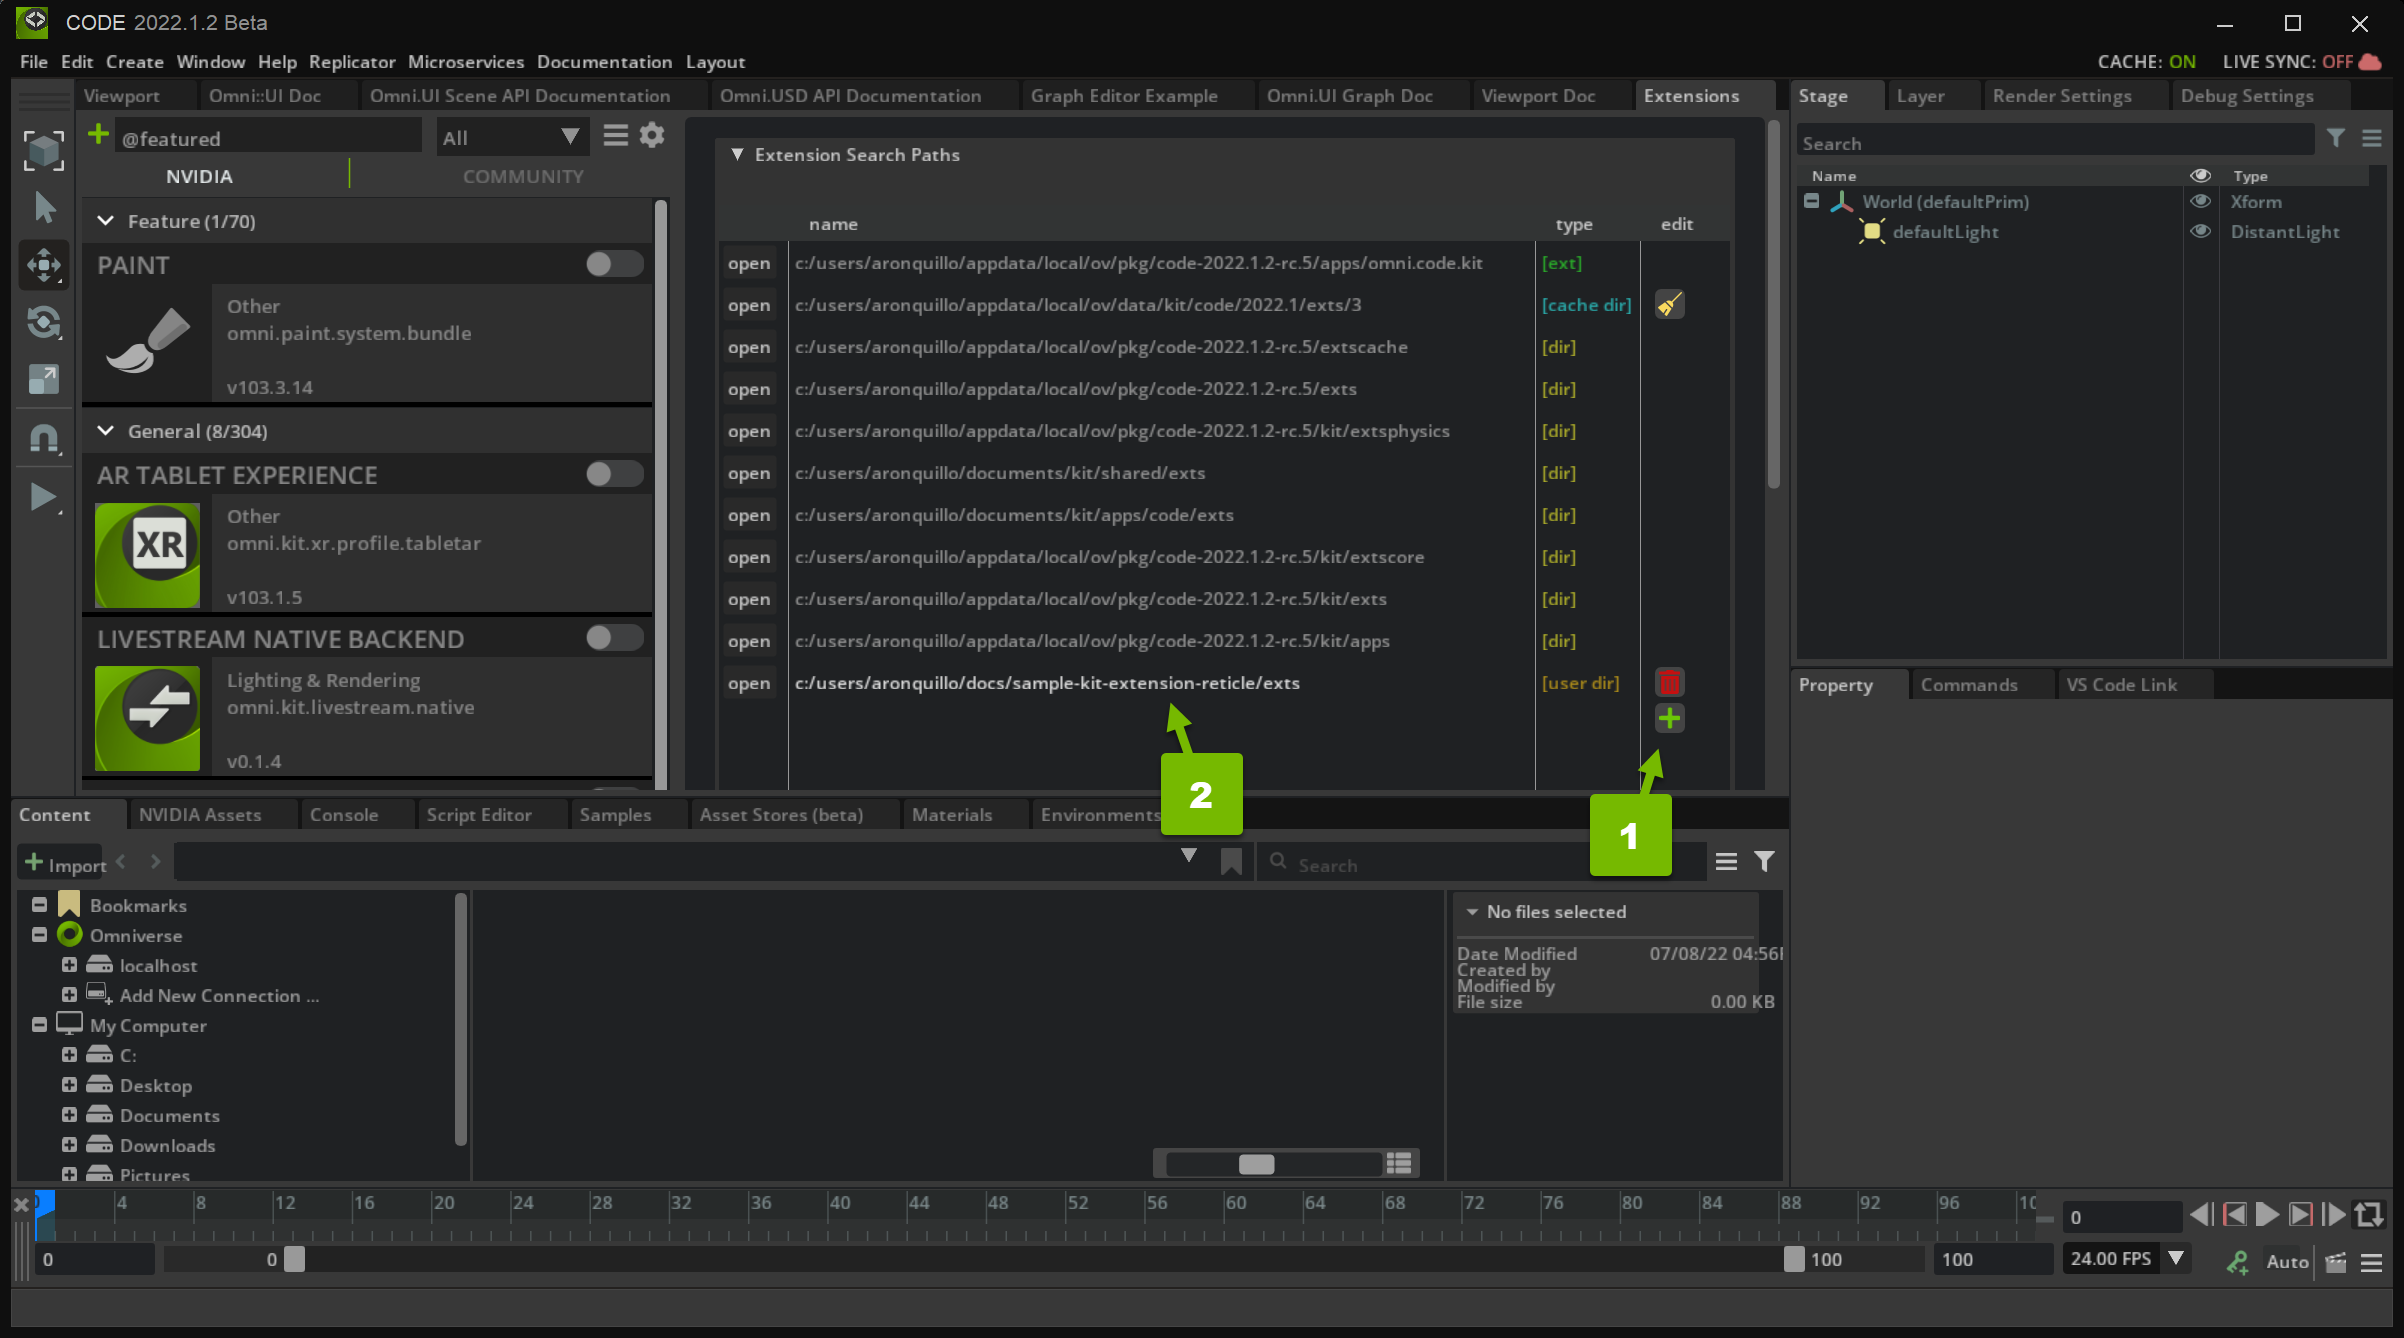Open Stage panel filter funnel icon
This screenshot has height=1338, width=2404.
[x=2336, y=139]
